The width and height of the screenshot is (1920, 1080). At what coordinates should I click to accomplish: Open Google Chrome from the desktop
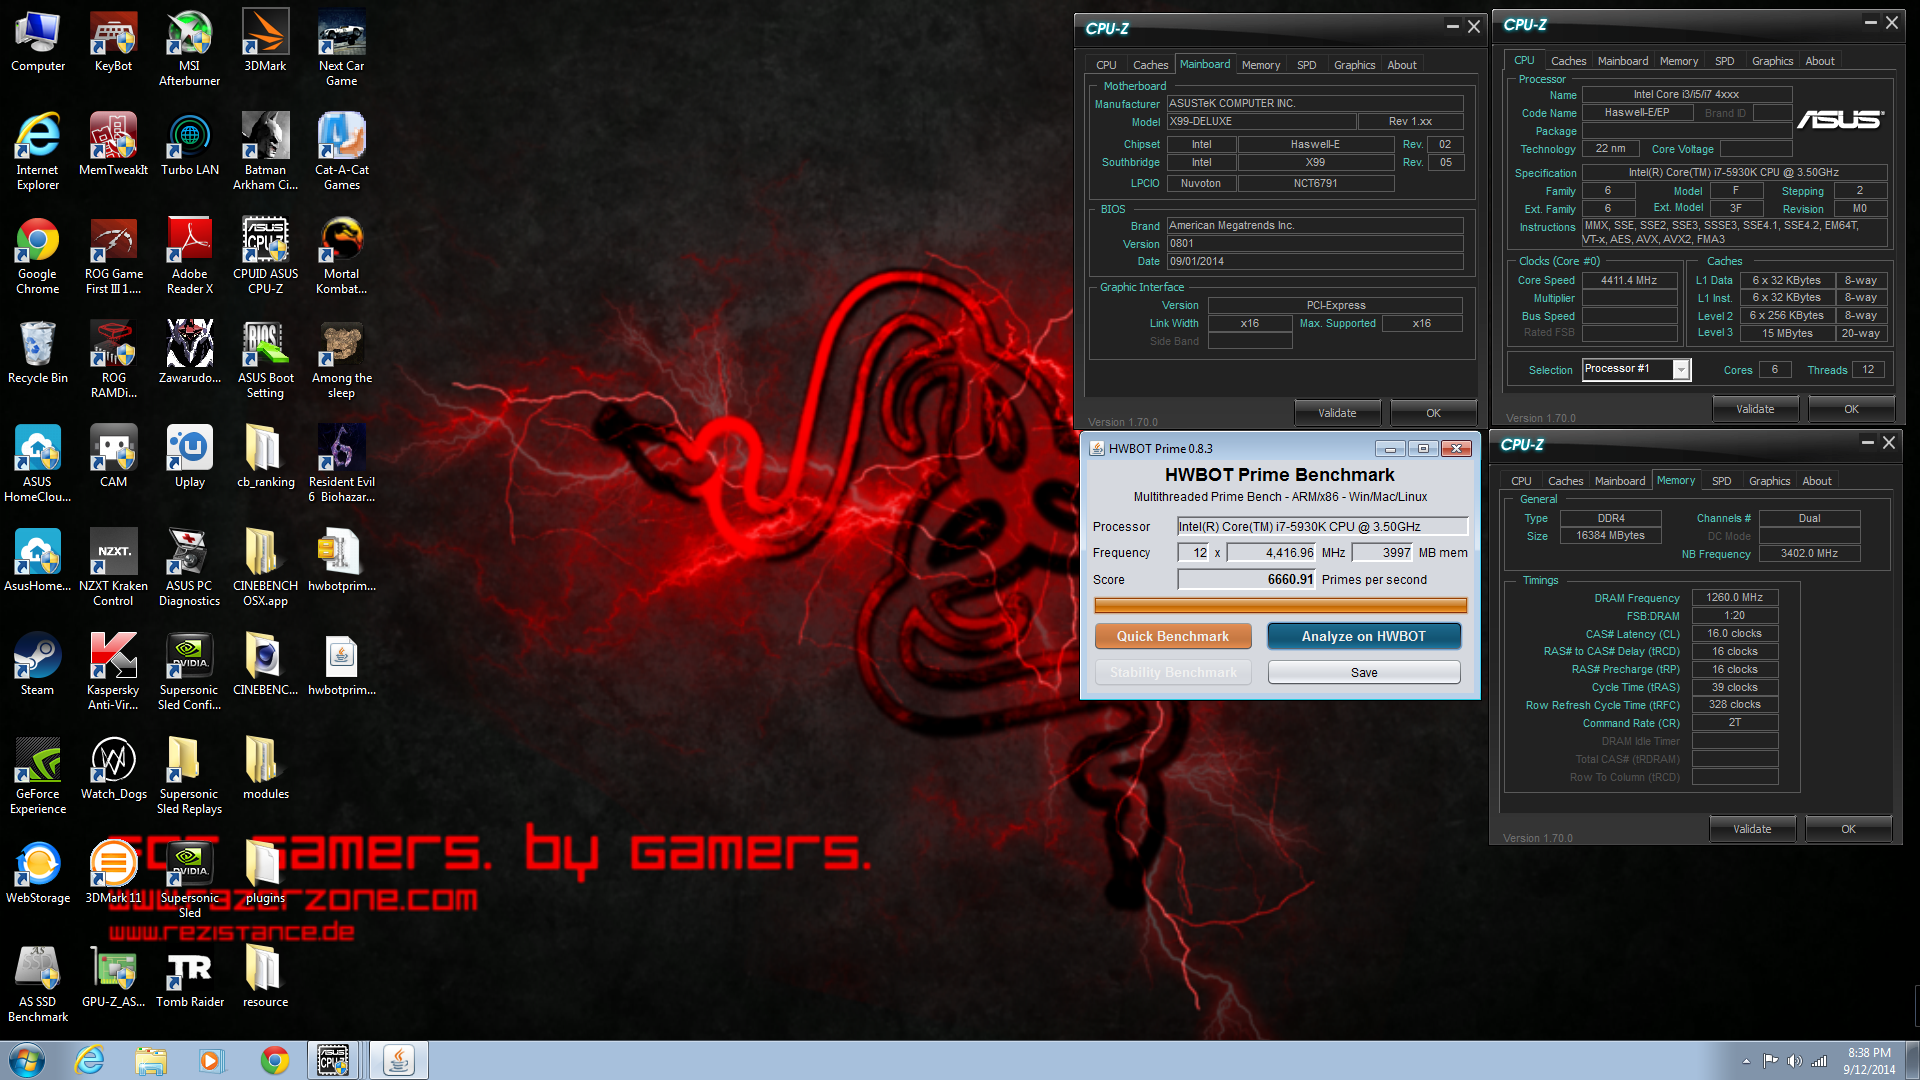37,256
